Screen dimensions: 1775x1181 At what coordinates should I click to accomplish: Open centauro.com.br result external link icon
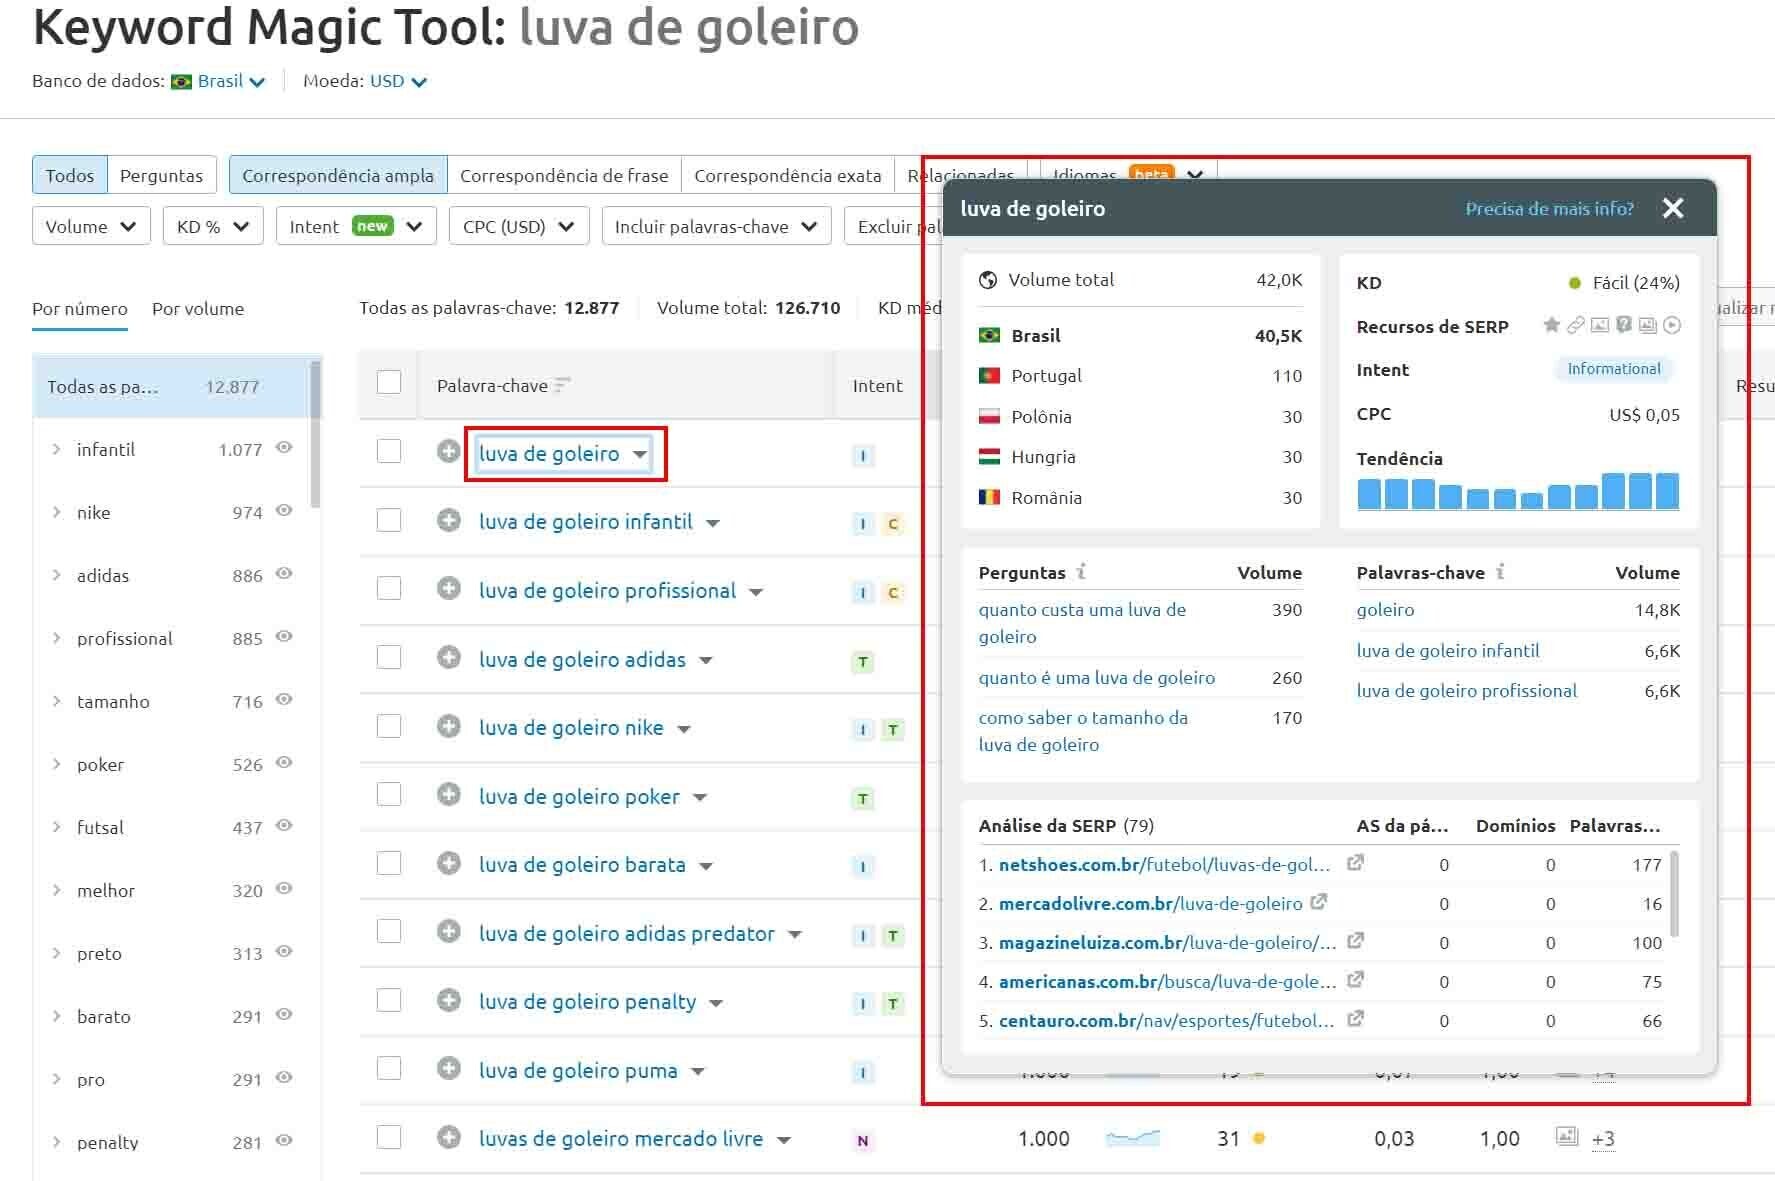[1355, 1019]
